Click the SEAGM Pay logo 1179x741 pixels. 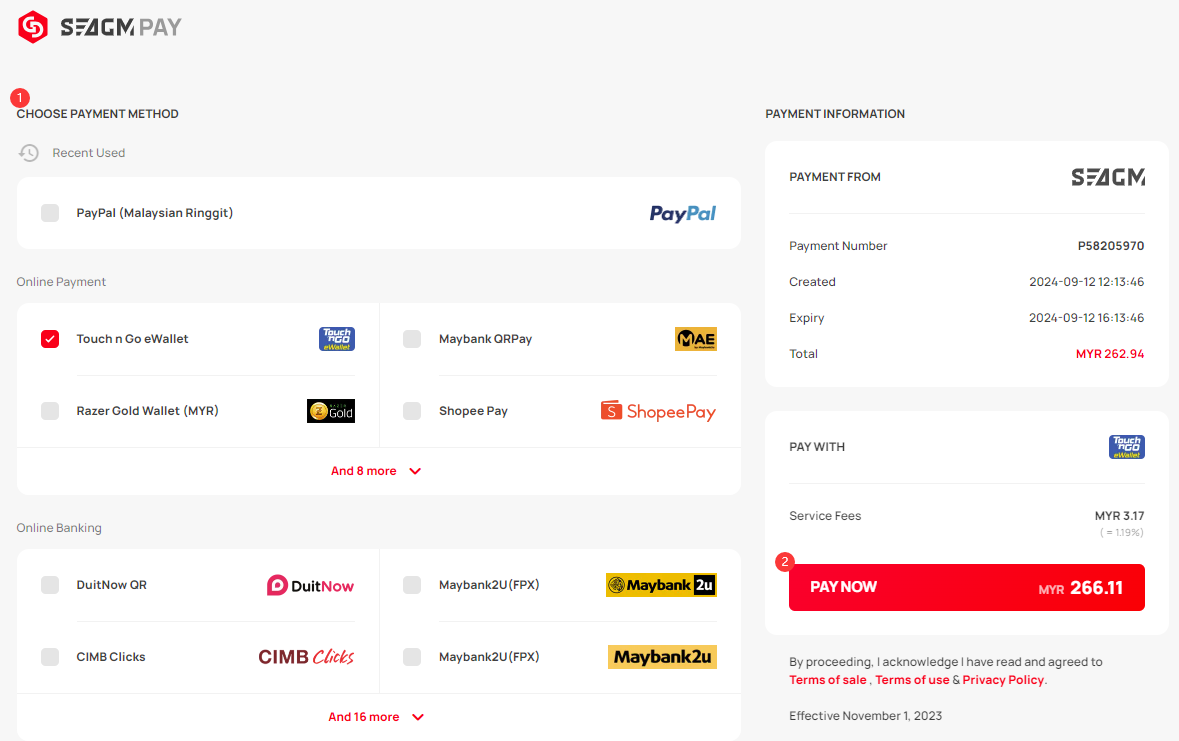[x=99, y=27]
